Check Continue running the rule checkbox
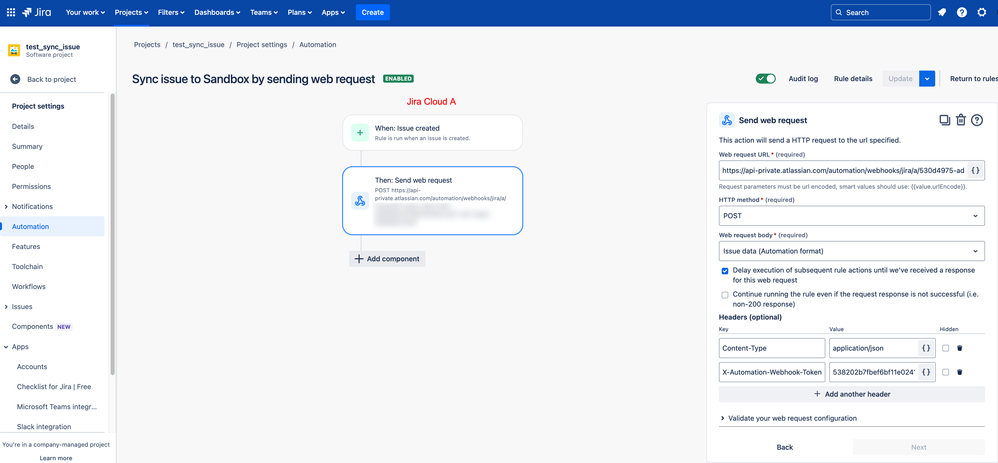998x463 pixels. (x=725, y=295)
